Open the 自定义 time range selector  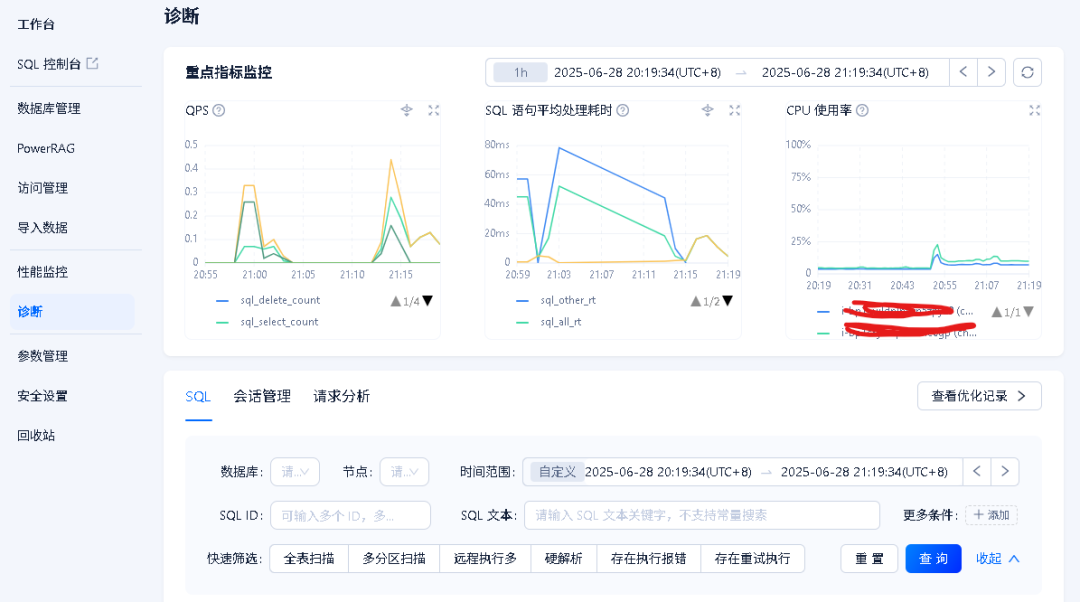[557, 472]
